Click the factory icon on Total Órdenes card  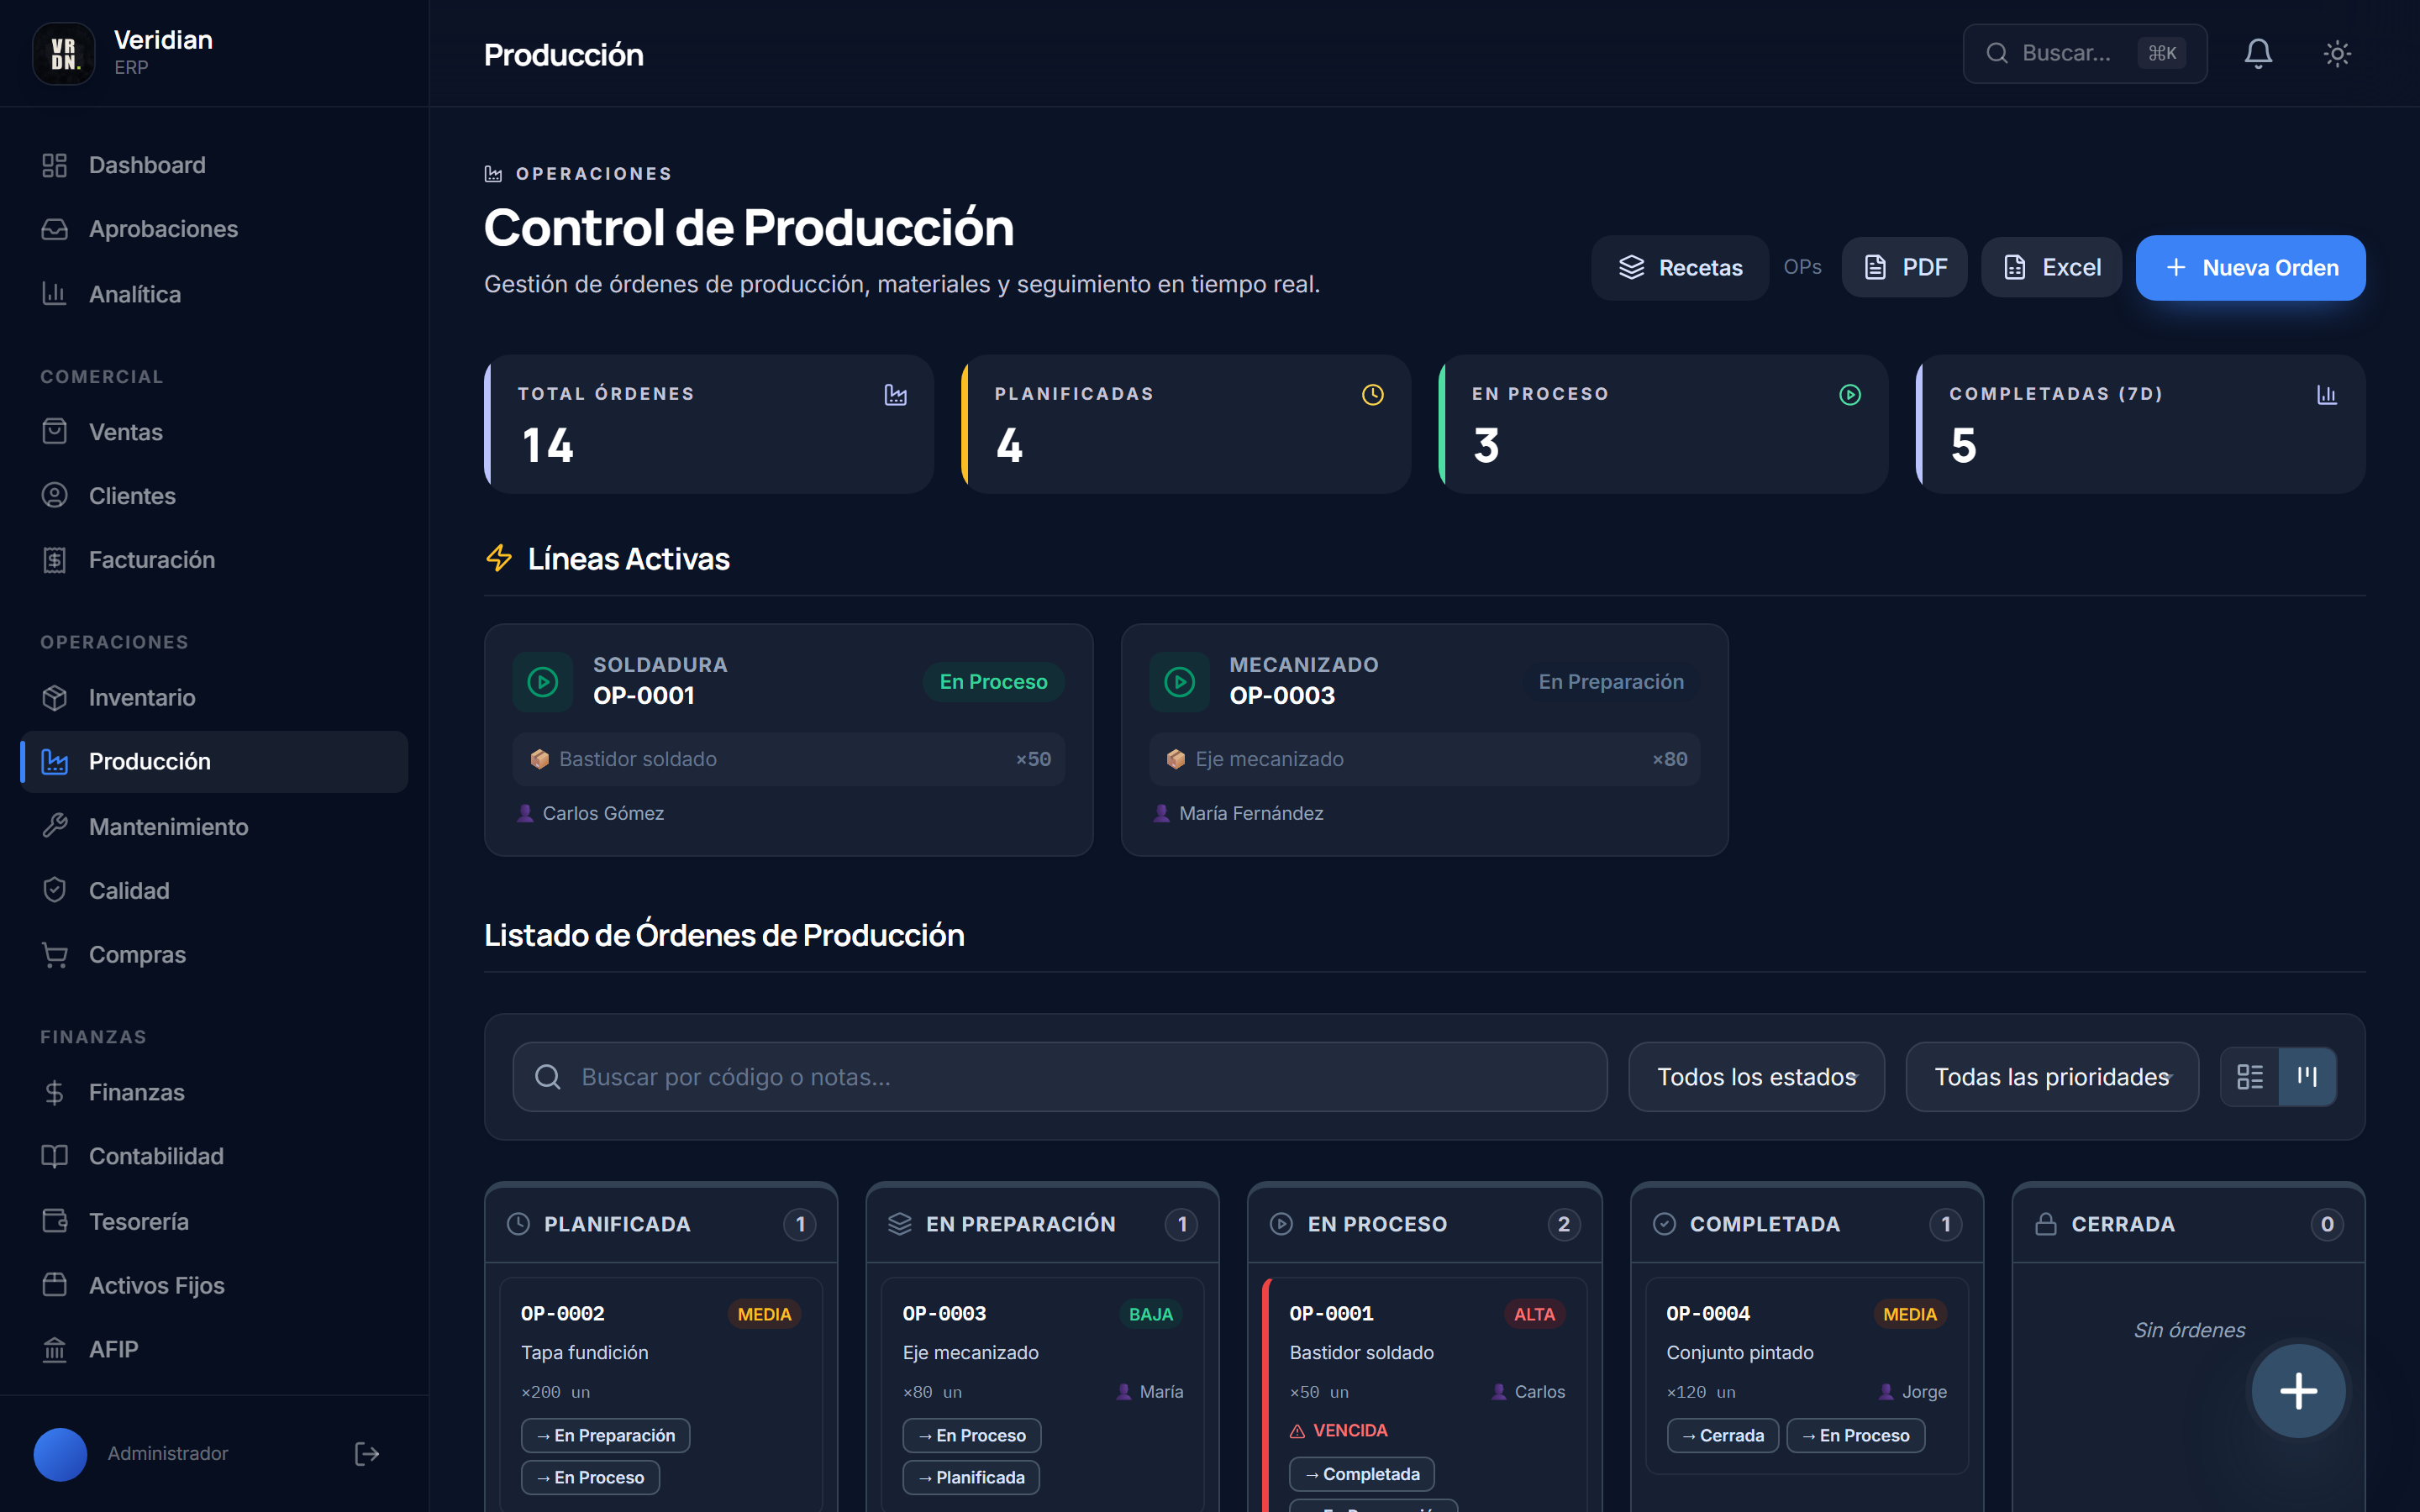pos(896,395)
